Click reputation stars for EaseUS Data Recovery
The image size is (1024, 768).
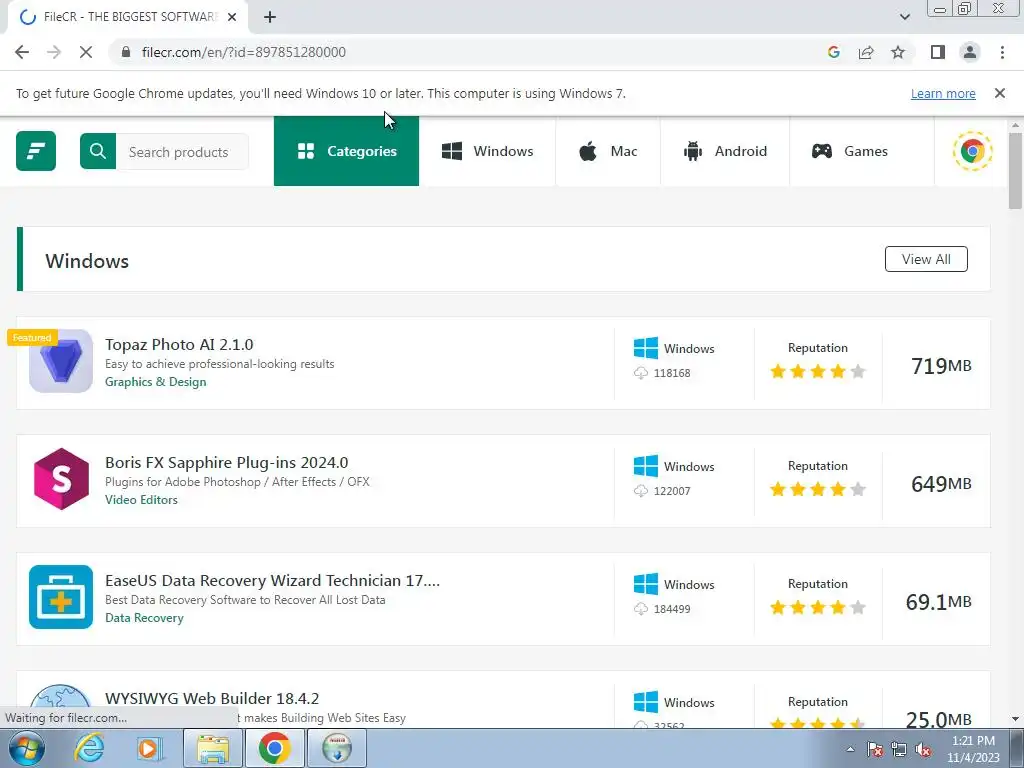818,607
